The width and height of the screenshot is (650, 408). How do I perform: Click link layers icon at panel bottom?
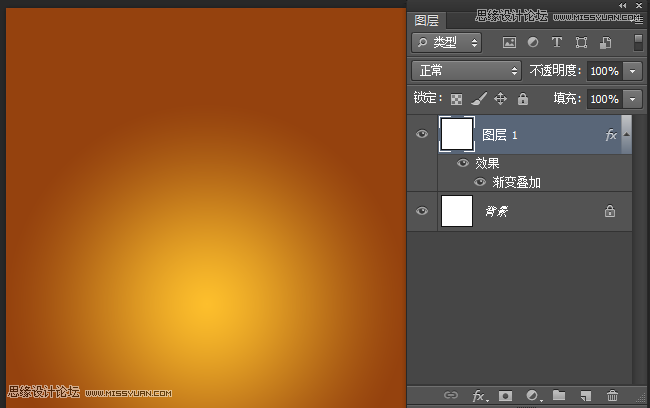[x=451, y=395]
